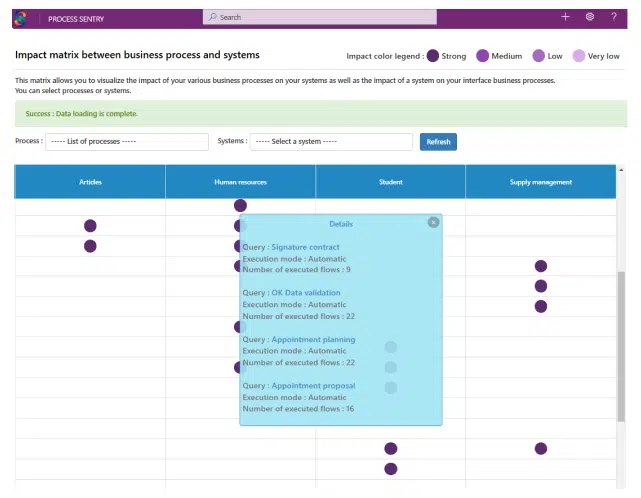Click the Very low impact legend swatch
Screen dimensions: 641x498
coord(579,56)
